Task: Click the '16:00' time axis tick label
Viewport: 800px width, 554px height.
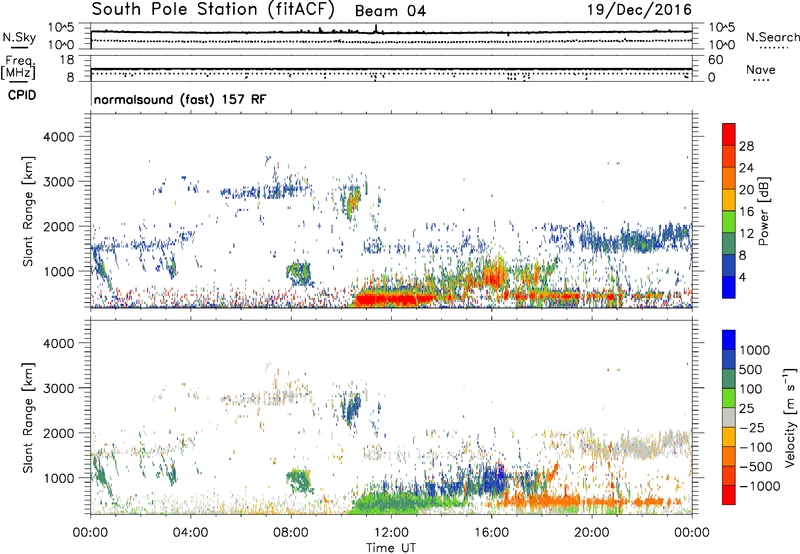Action: coord(491,533)
